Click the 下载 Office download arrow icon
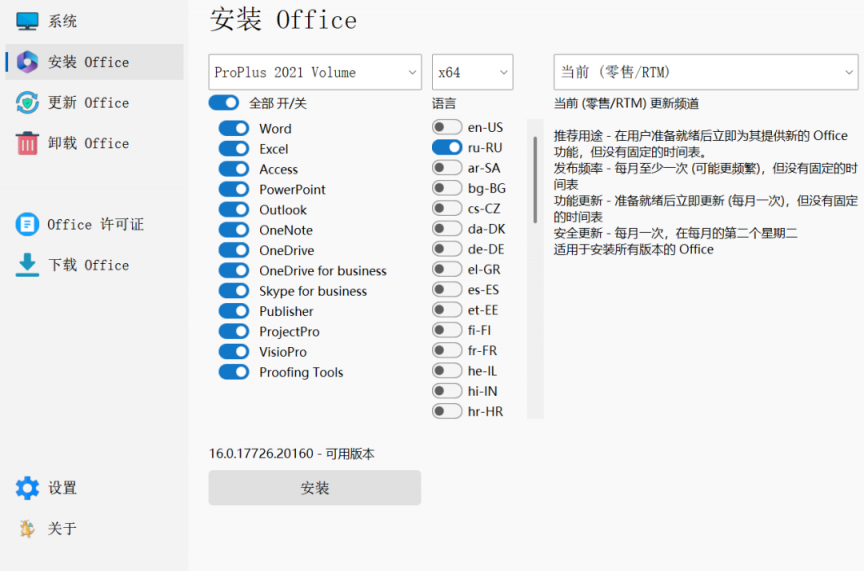The image size is (864, 571). [27, 265]
